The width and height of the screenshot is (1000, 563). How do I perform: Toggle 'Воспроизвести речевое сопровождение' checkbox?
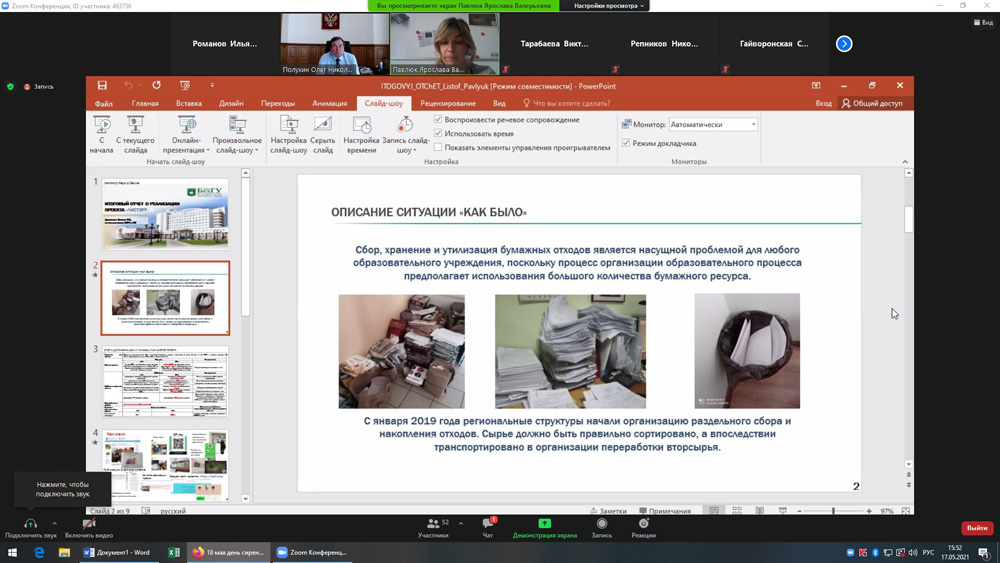[x=438, y=120]
